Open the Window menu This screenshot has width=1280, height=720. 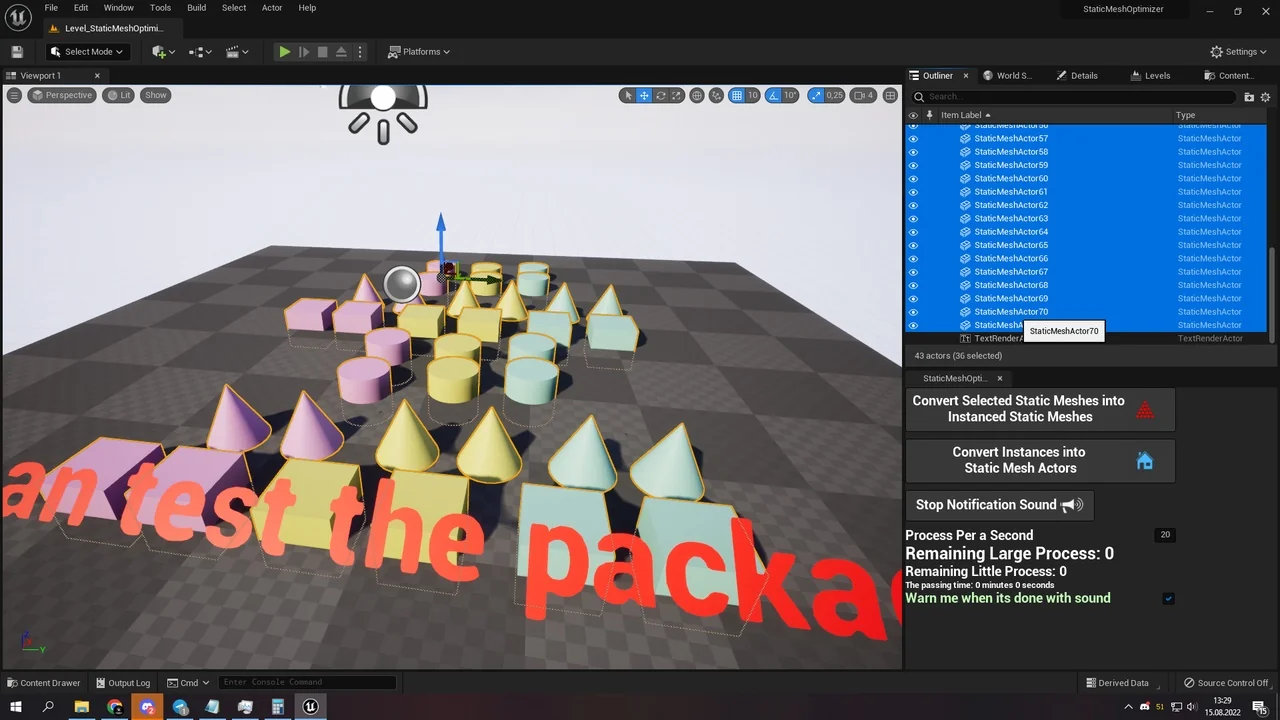[118, 7]
